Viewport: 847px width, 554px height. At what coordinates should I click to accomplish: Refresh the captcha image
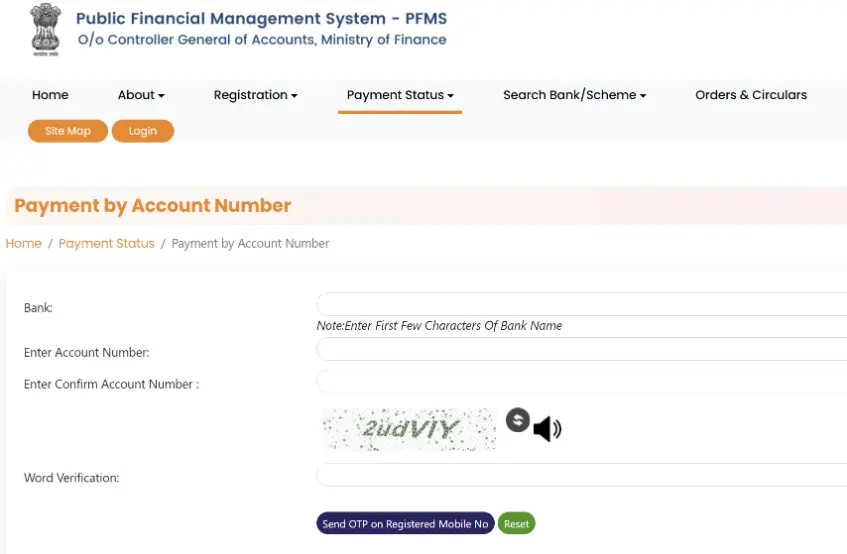(517, 420)
